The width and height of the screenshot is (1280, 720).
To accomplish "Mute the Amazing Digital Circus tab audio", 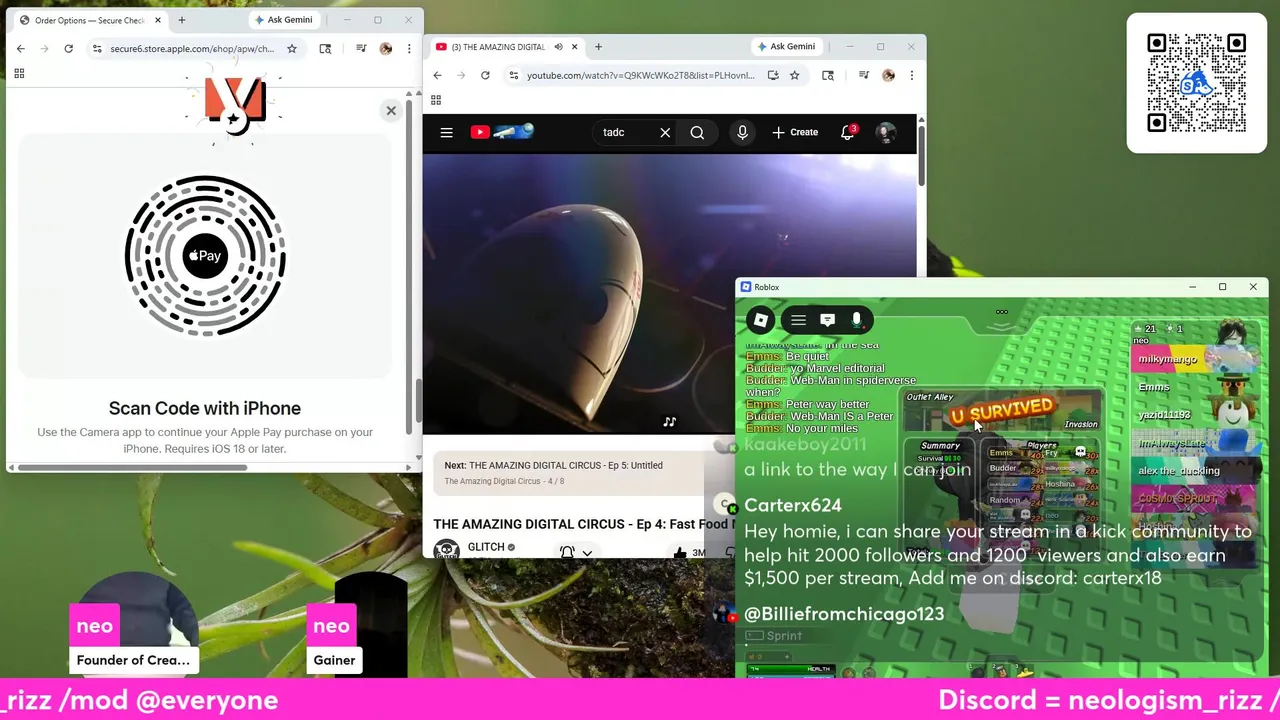I will click(x=558, y=47).
